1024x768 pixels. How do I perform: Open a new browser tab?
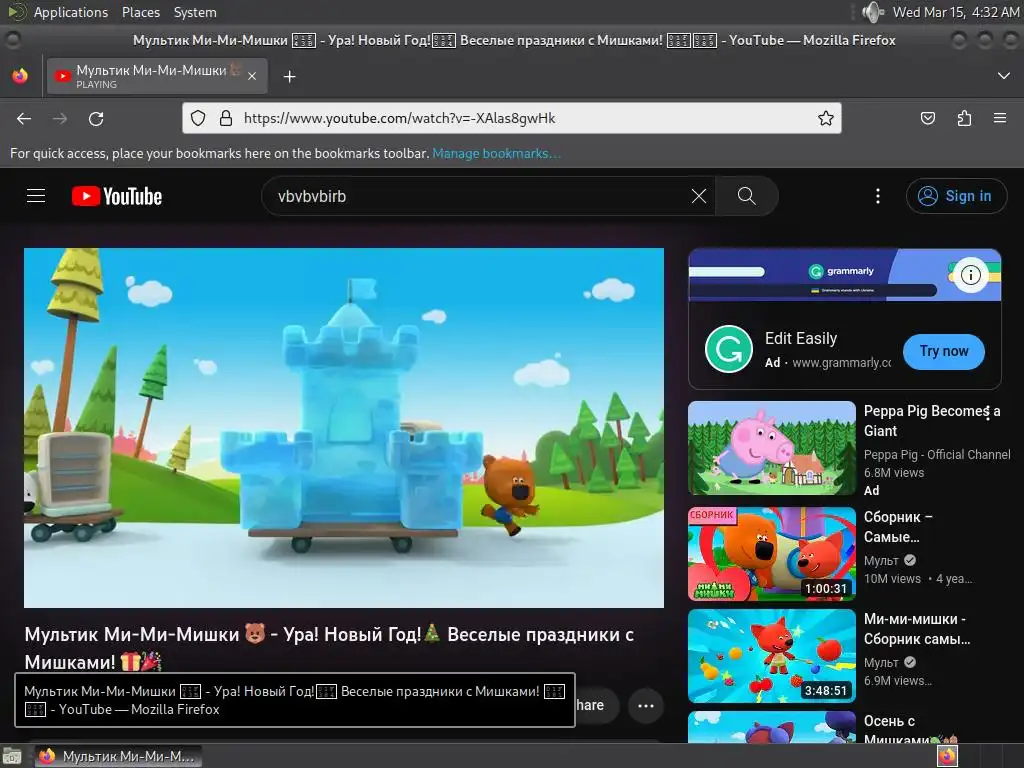coord(289,77)
